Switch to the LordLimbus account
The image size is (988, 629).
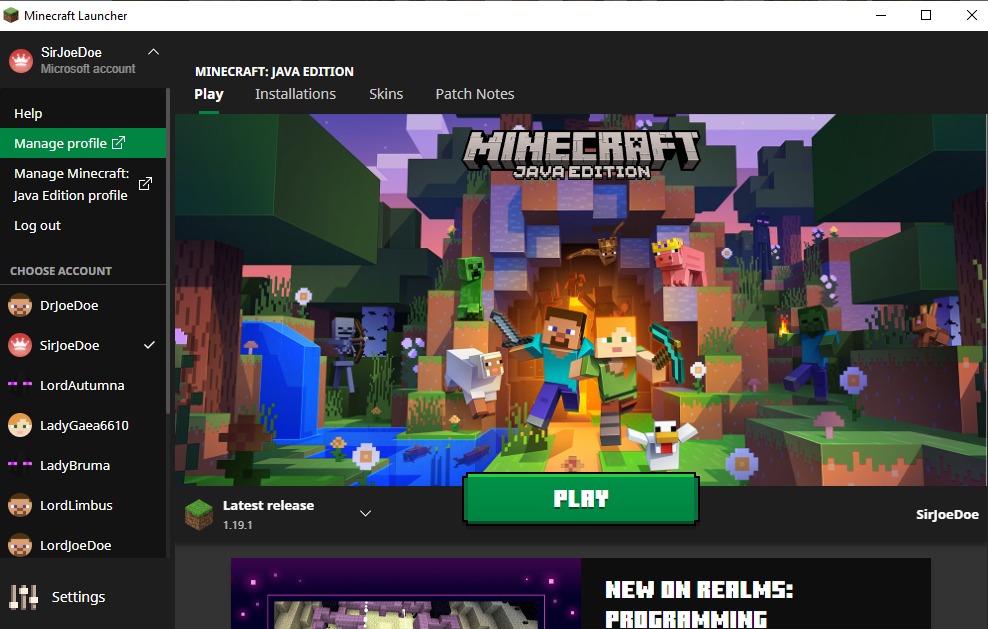coord(83,505)
